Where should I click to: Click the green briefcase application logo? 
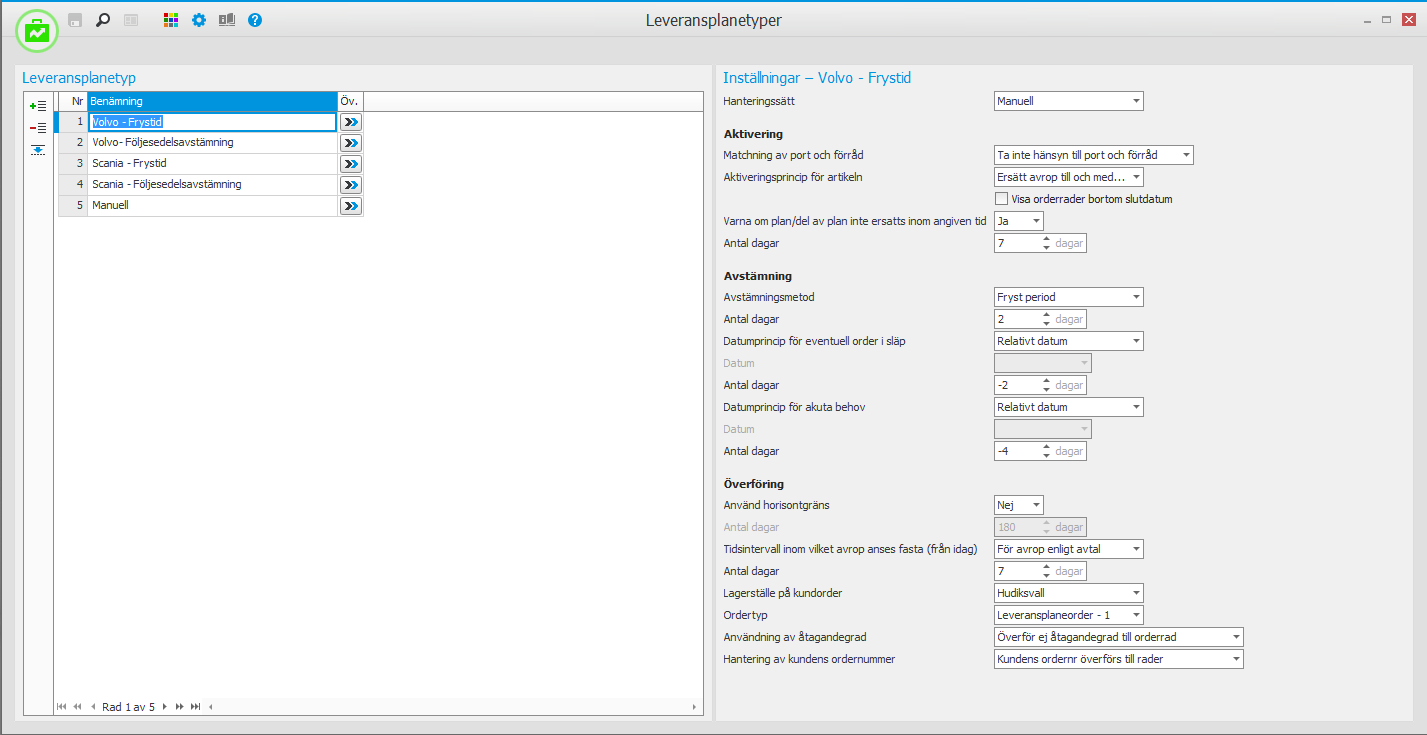(37, 31)
